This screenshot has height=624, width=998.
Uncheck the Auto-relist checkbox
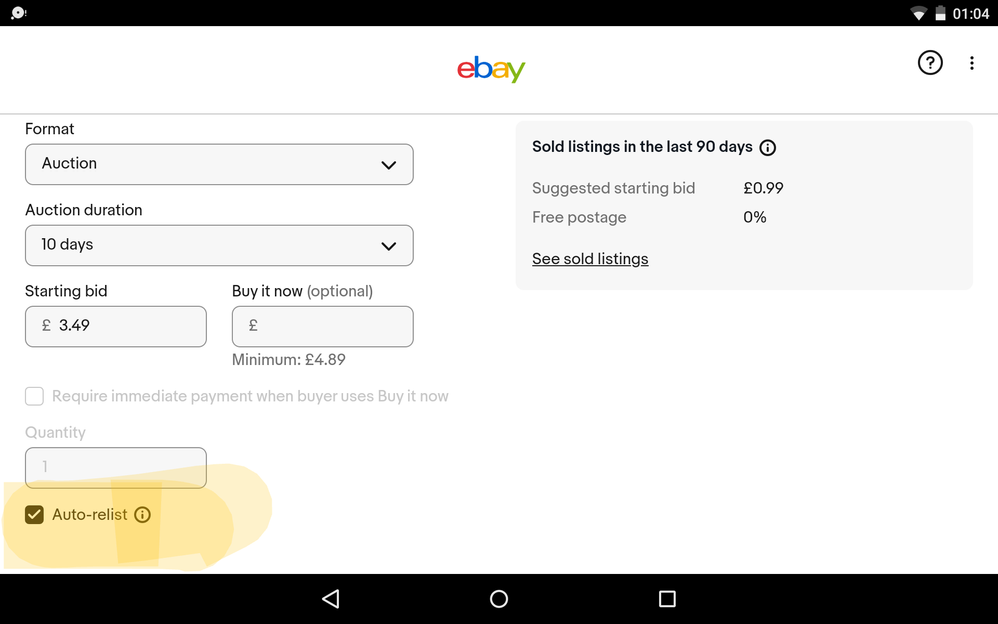coord(35,515)
